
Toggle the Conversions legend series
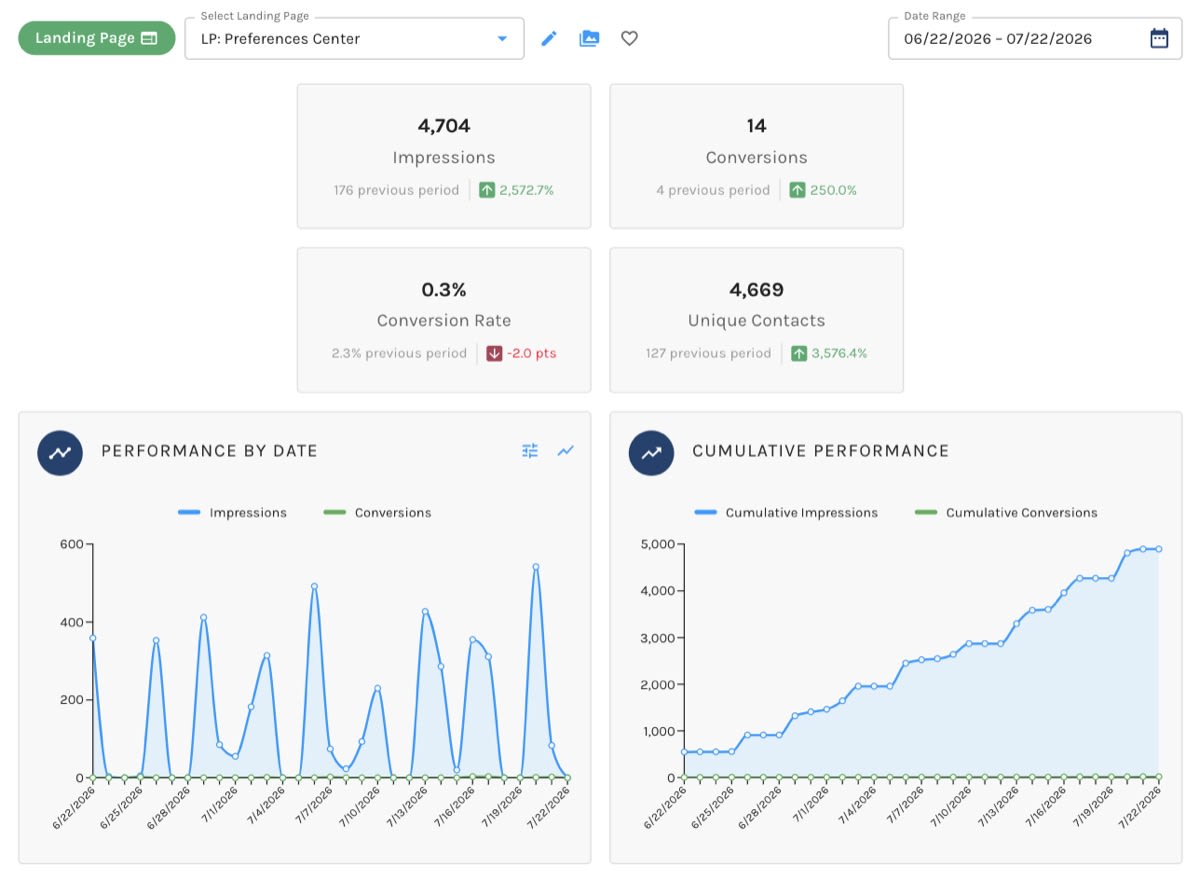[x=377, y=513]
